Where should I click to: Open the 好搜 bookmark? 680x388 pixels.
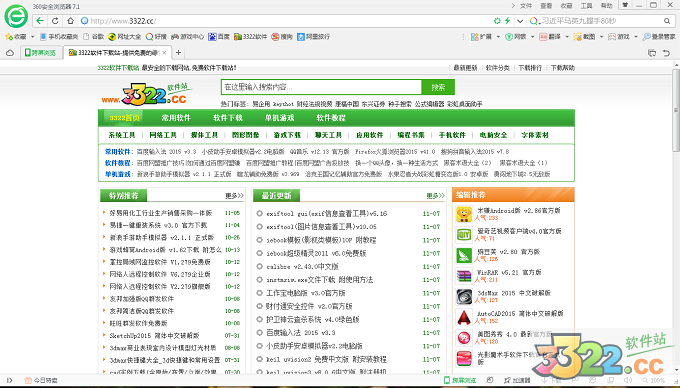pos(157,37)
